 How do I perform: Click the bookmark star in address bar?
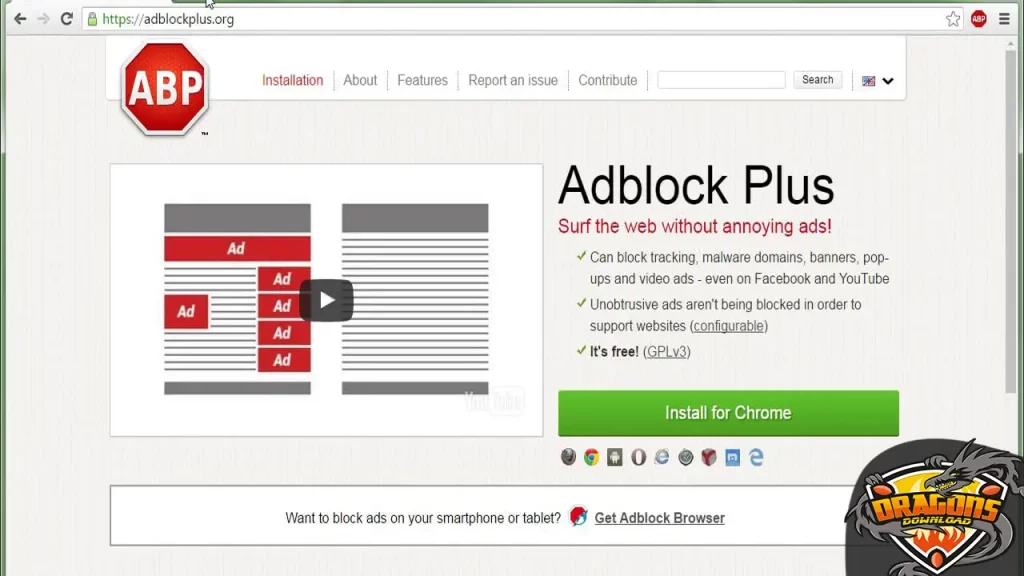953,18
